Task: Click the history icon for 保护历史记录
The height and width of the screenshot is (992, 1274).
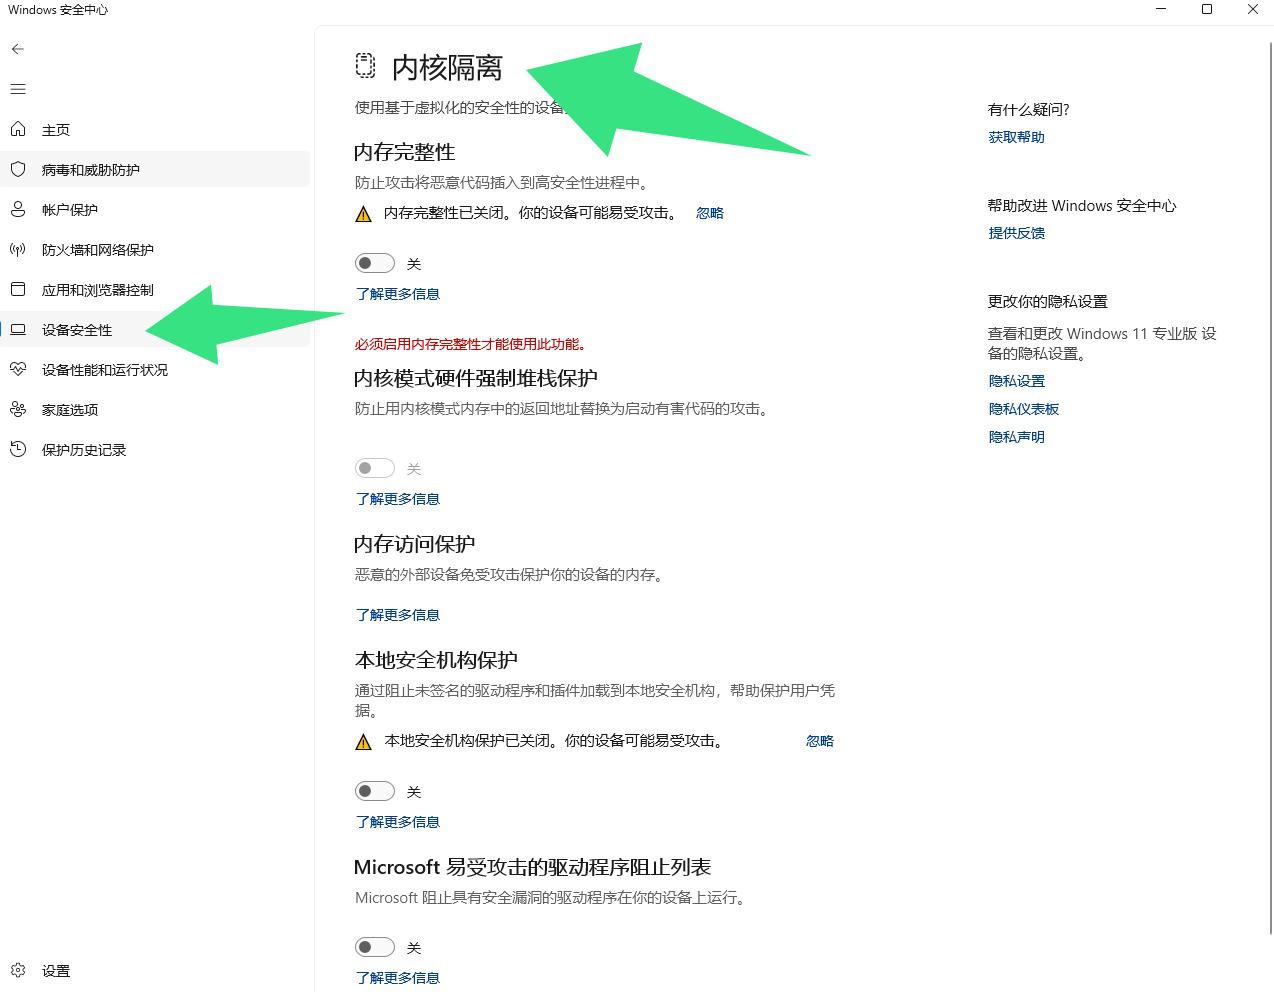Action: [18, 449]
